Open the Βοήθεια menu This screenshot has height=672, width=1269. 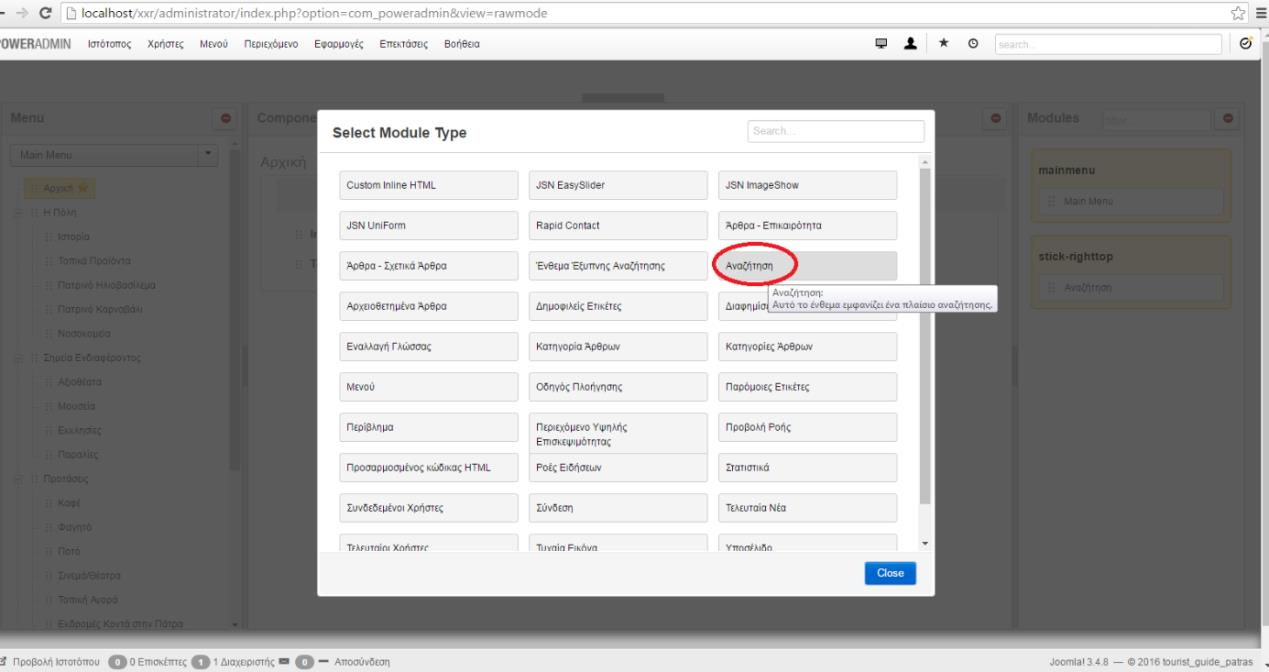click(461, 44)
